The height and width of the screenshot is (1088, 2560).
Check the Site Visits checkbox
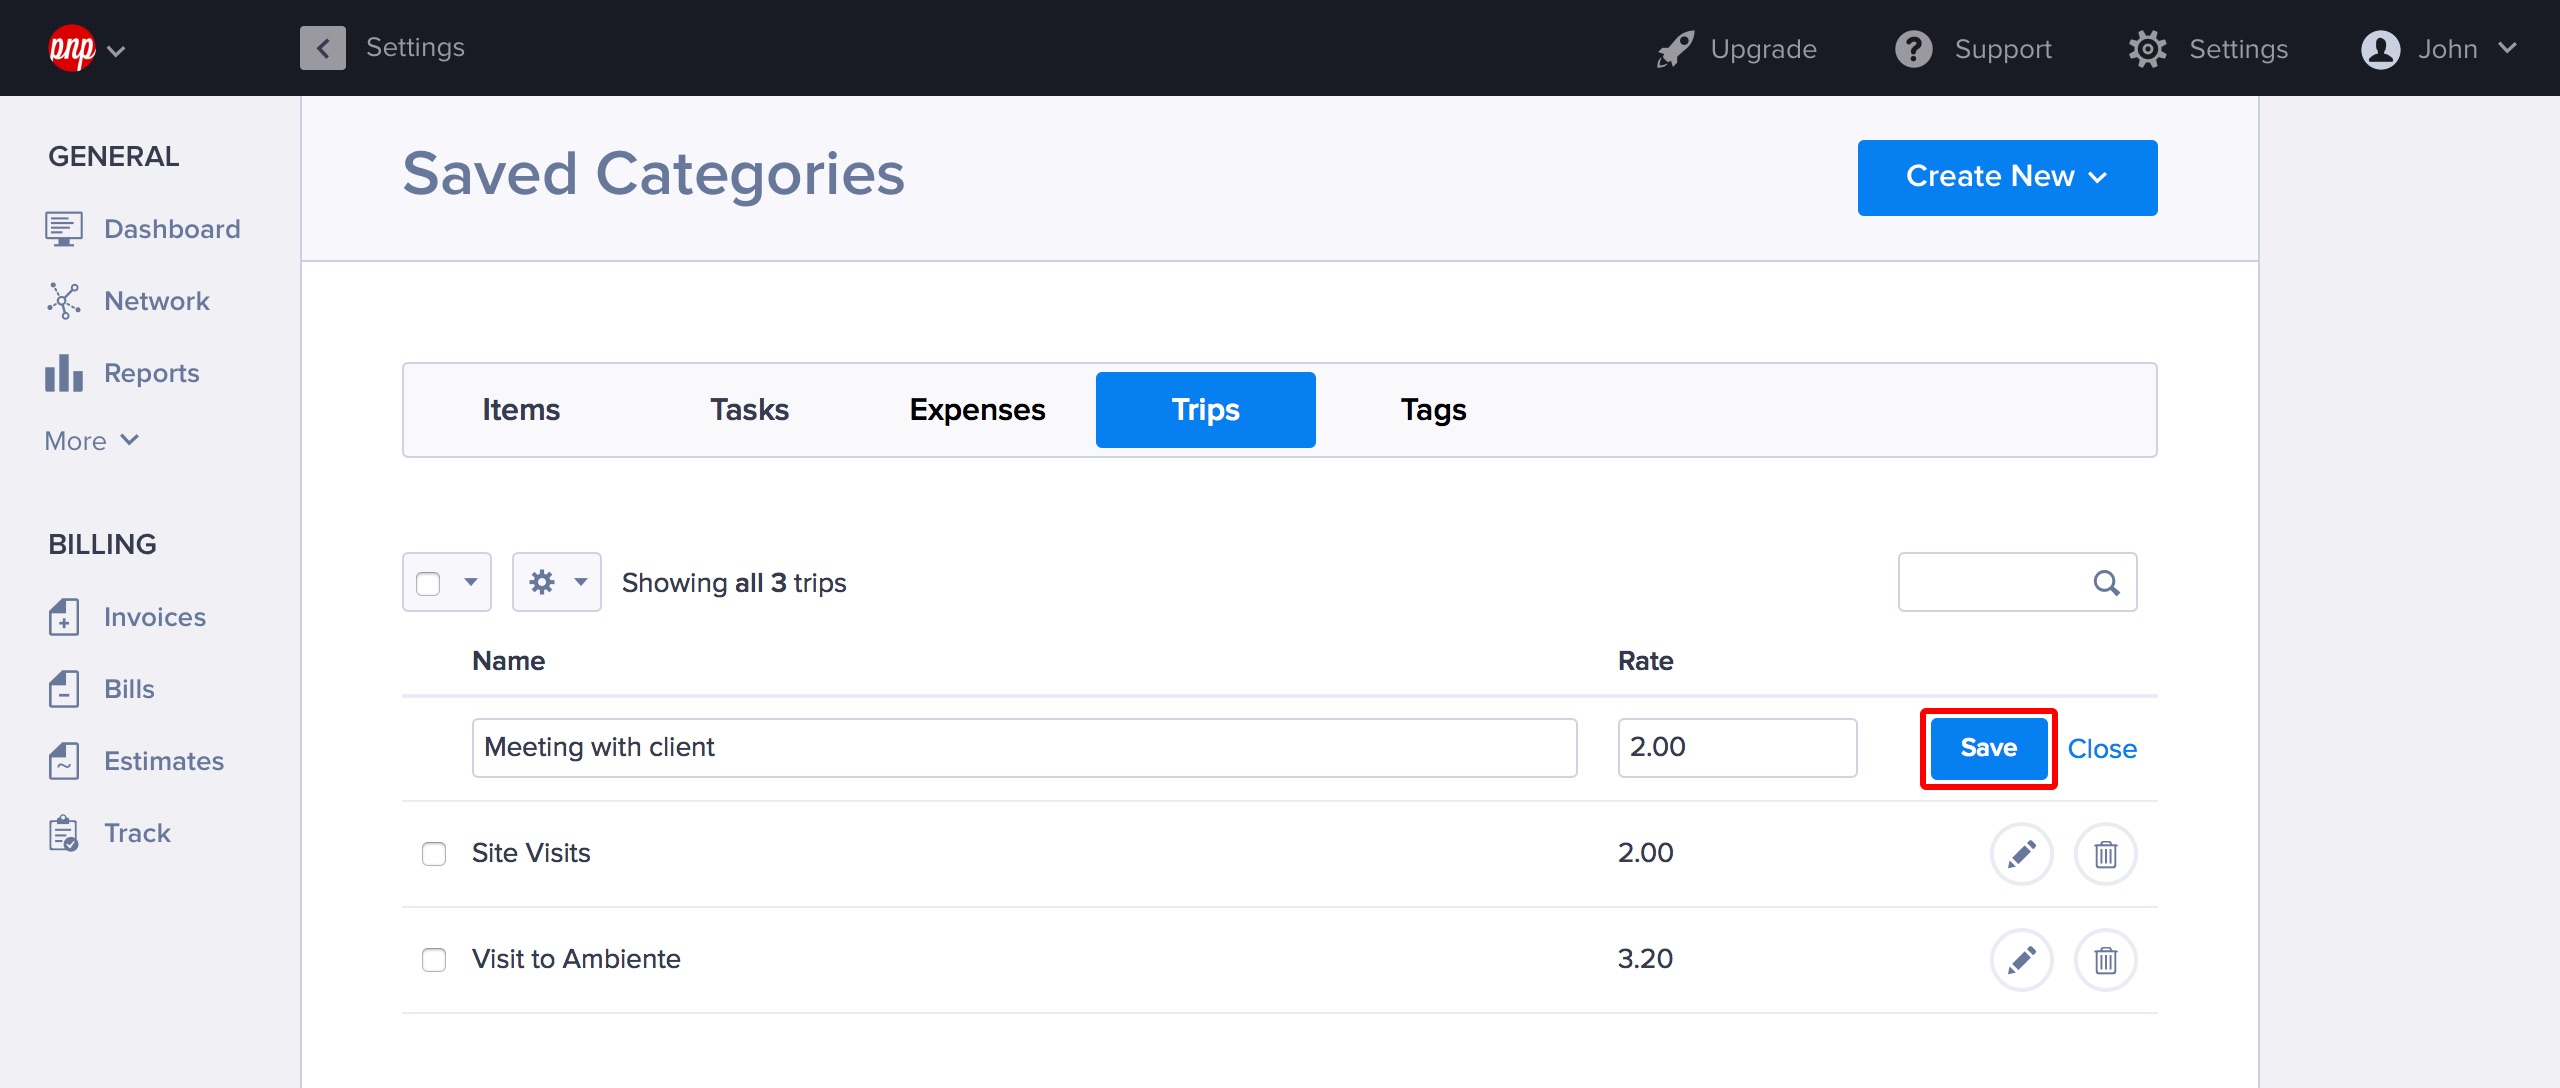434,854
